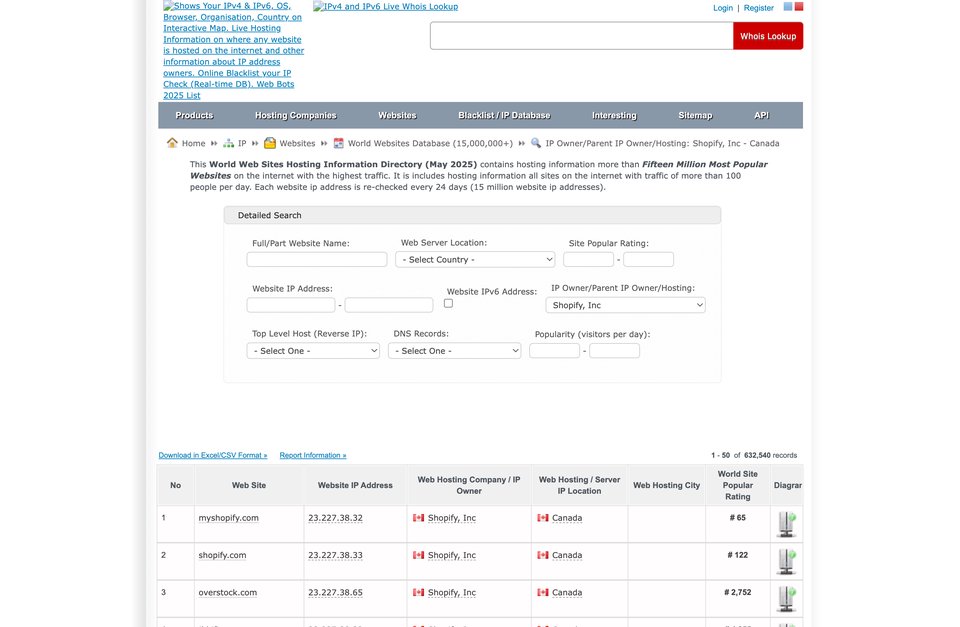This screenshot has height=627, width=960.
Task: Click the Full/Part Website Name field
Action: pyautogui.click(x=317, y=260)
